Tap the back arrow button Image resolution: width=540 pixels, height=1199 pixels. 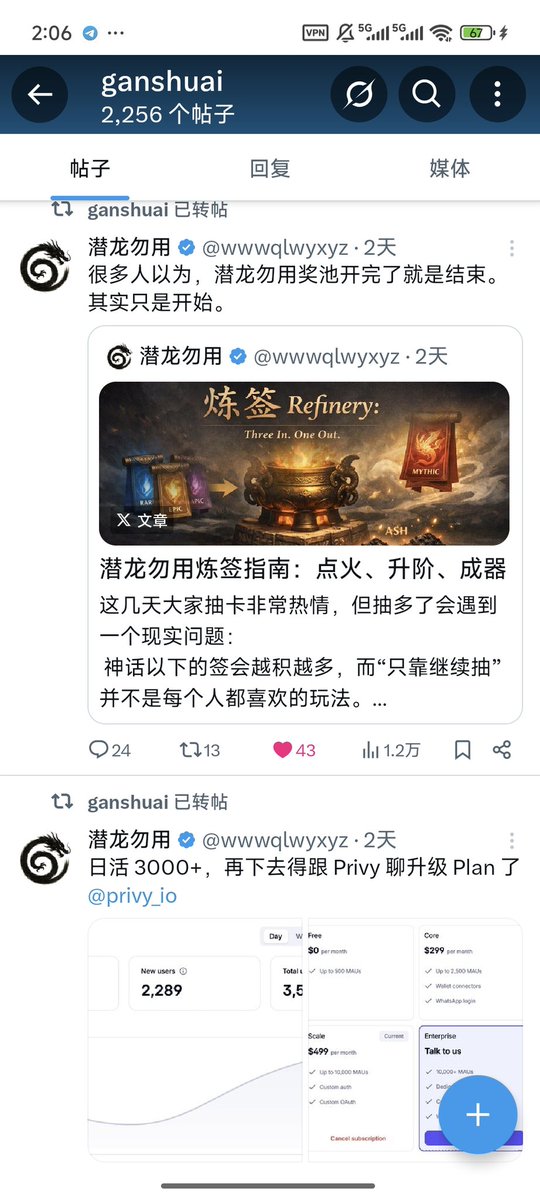pyautogui.click(x=40, y=95)
